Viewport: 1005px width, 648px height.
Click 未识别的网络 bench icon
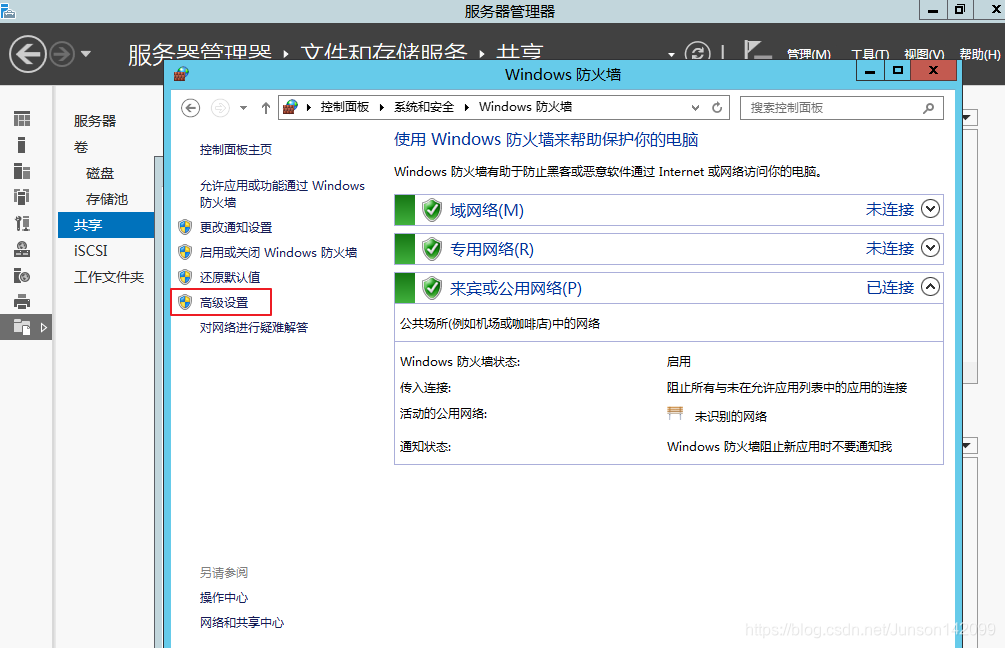point(675,413)
